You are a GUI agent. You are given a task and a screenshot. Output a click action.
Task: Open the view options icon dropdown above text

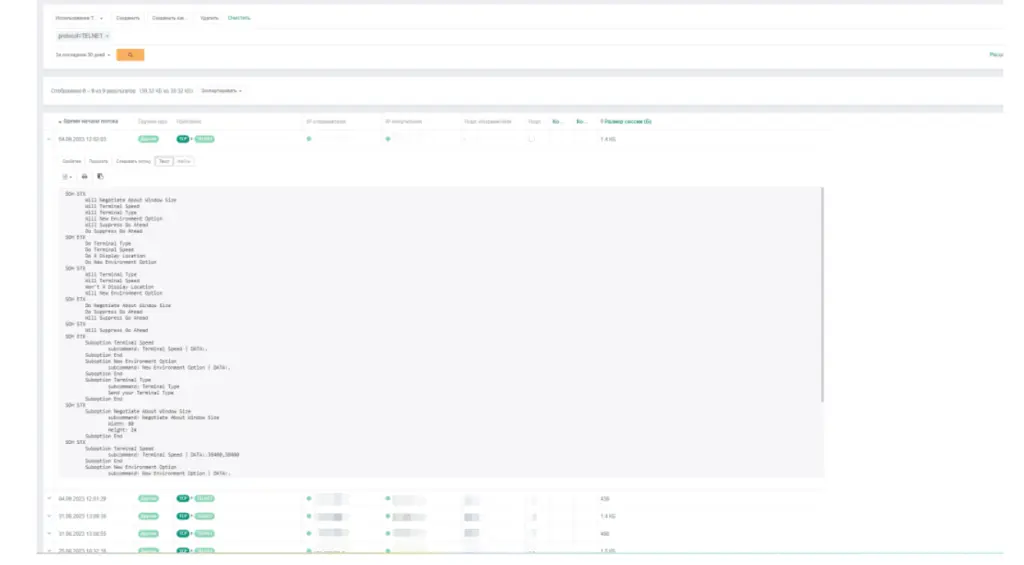[67, 176]
